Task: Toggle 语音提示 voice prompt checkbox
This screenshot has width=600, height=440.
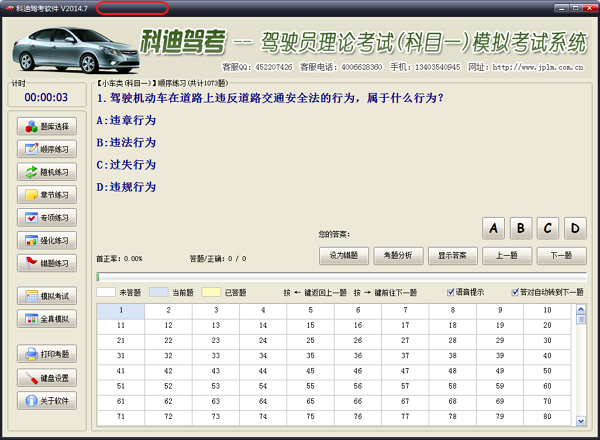Action: coord(453,293)
